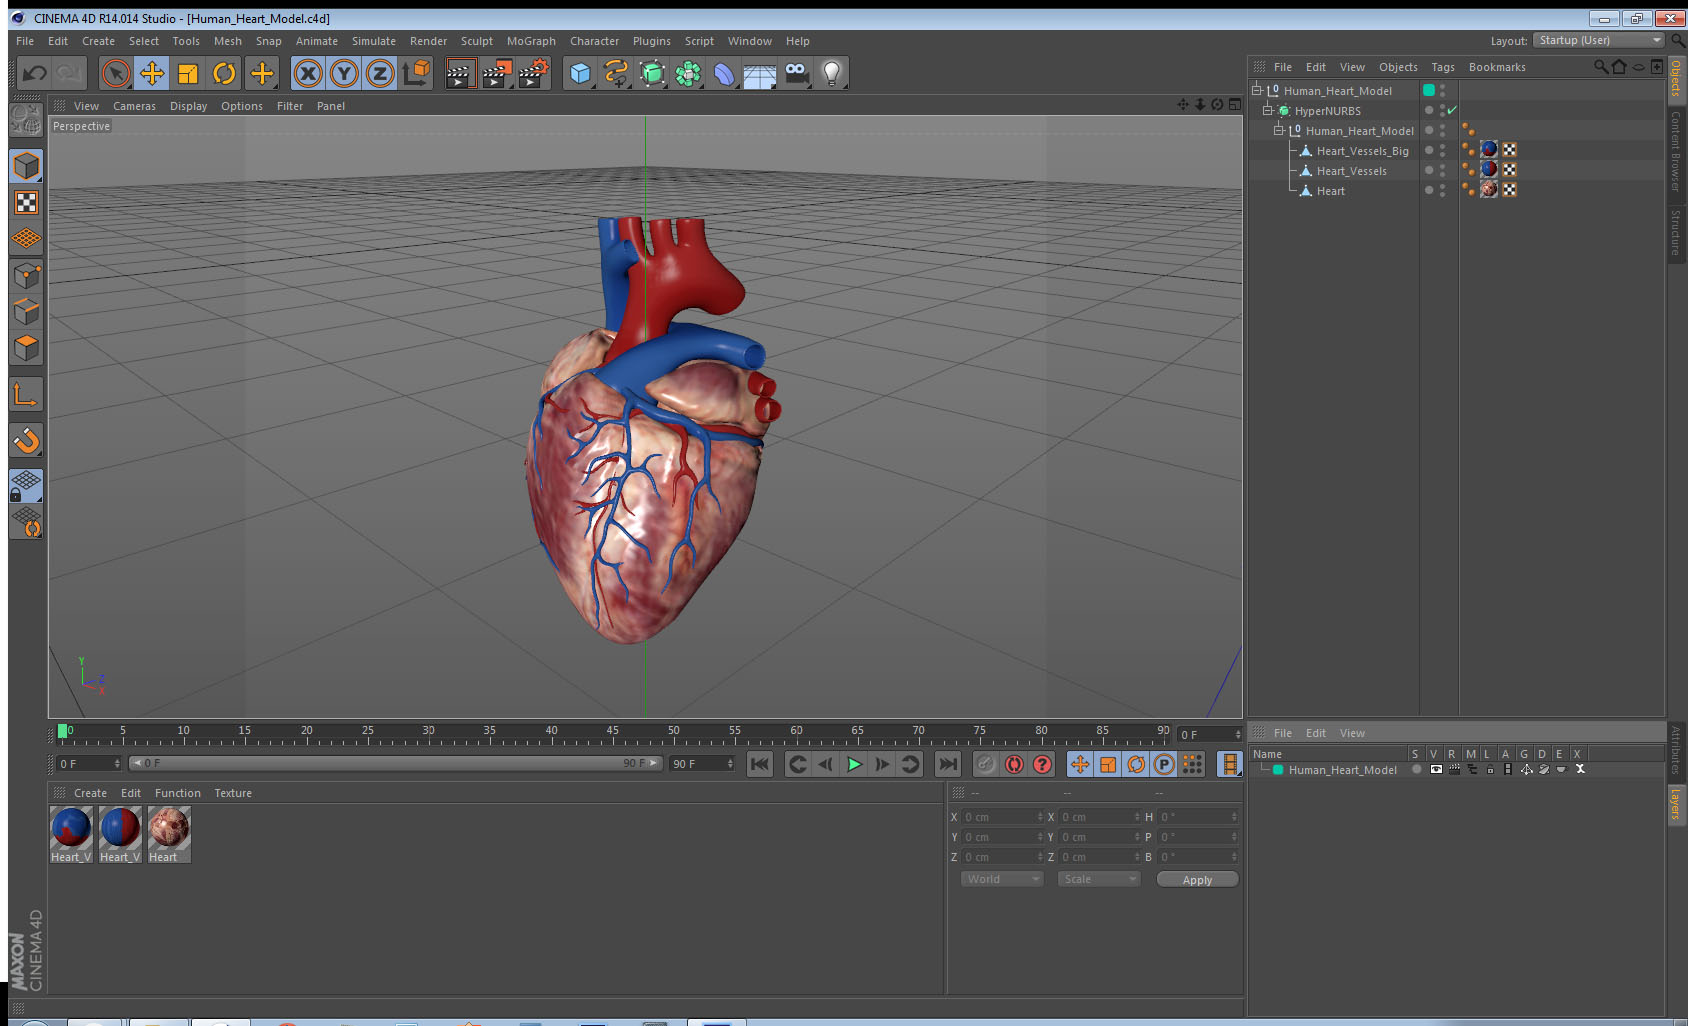Select the Heart_Vessels_Big object
This screenshot has width=1688, height=1026.
click(x=1362, y=151)
